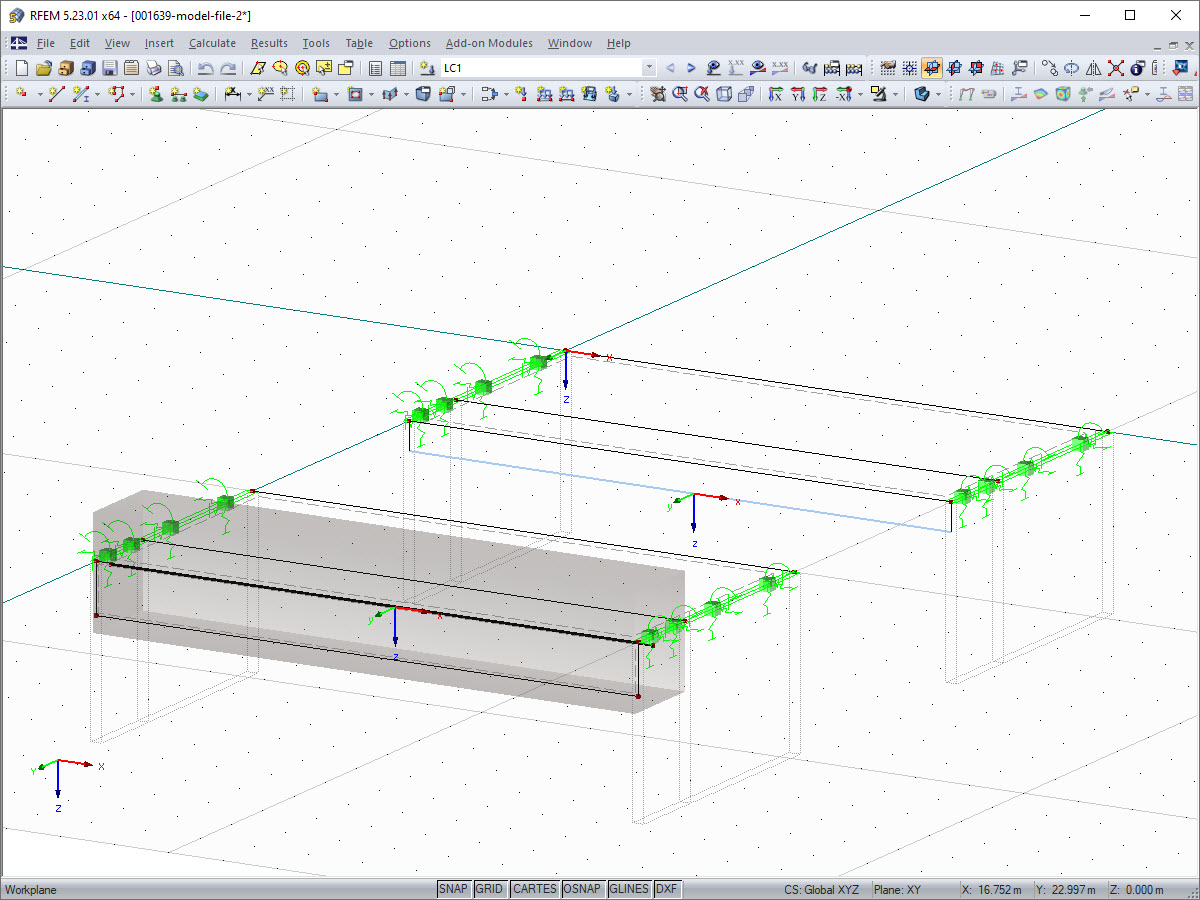Expand the new node tool dropdown arrow
The image size is (1200, 900).
39,94
